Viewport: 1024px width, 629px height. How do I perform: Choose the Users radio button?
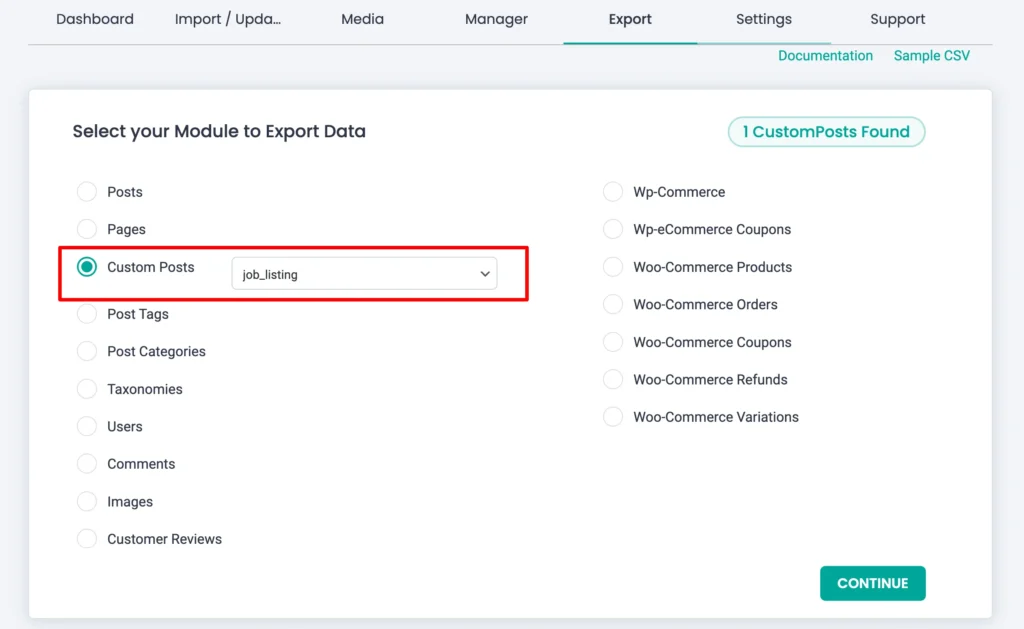coord(87,427)
